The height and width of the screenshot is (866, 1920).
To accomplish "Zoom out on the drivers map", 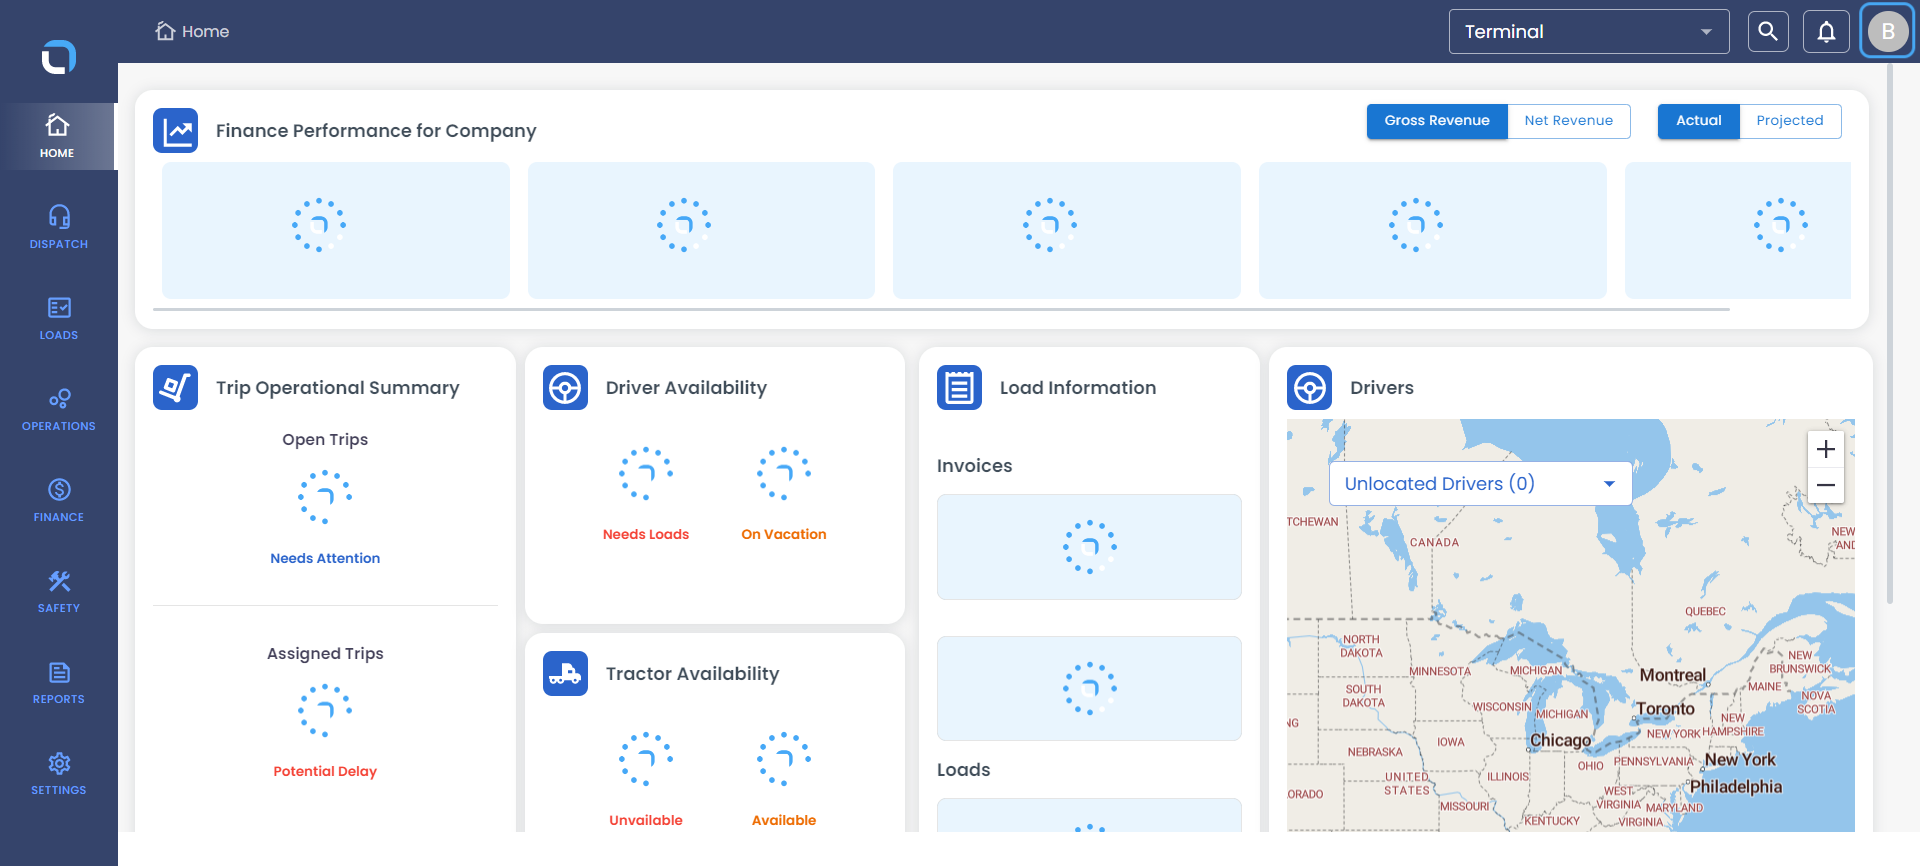I will pyautogui.click(x=1826, y=486).
